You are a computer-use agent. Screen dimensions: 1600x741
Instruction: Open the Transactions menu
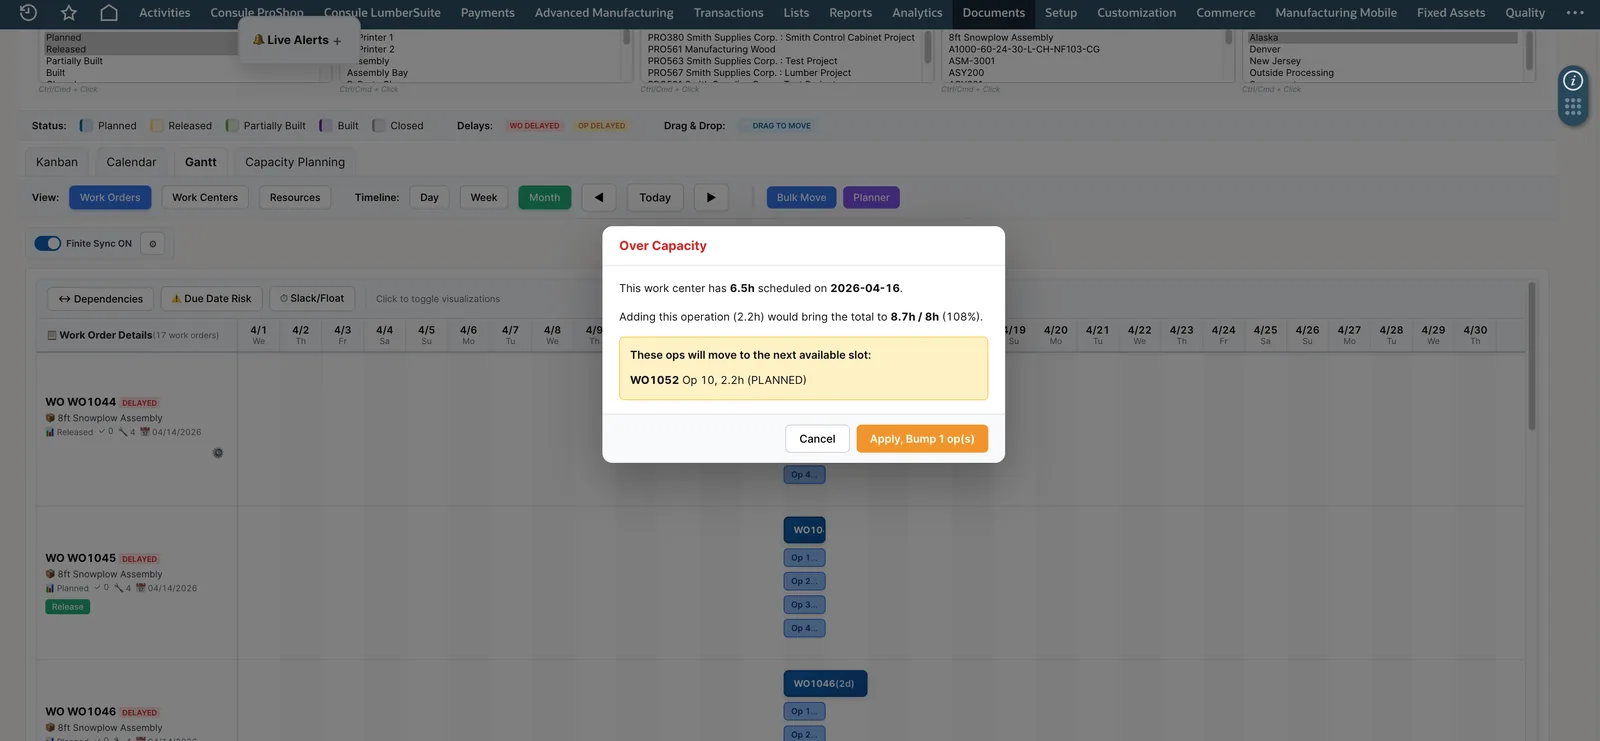point(729,13)
